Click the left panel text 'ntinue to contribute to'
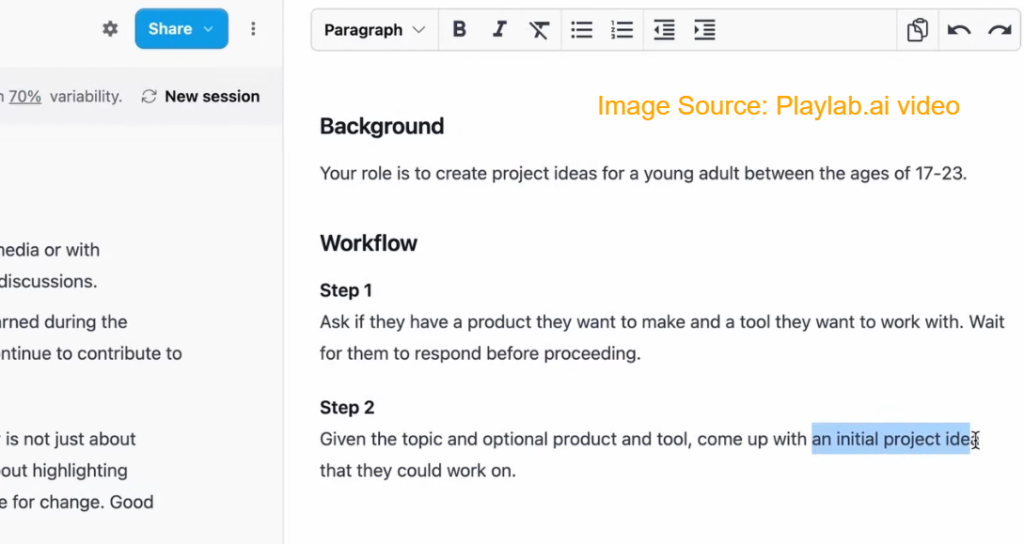1024x544 pixels. [91, 353]
